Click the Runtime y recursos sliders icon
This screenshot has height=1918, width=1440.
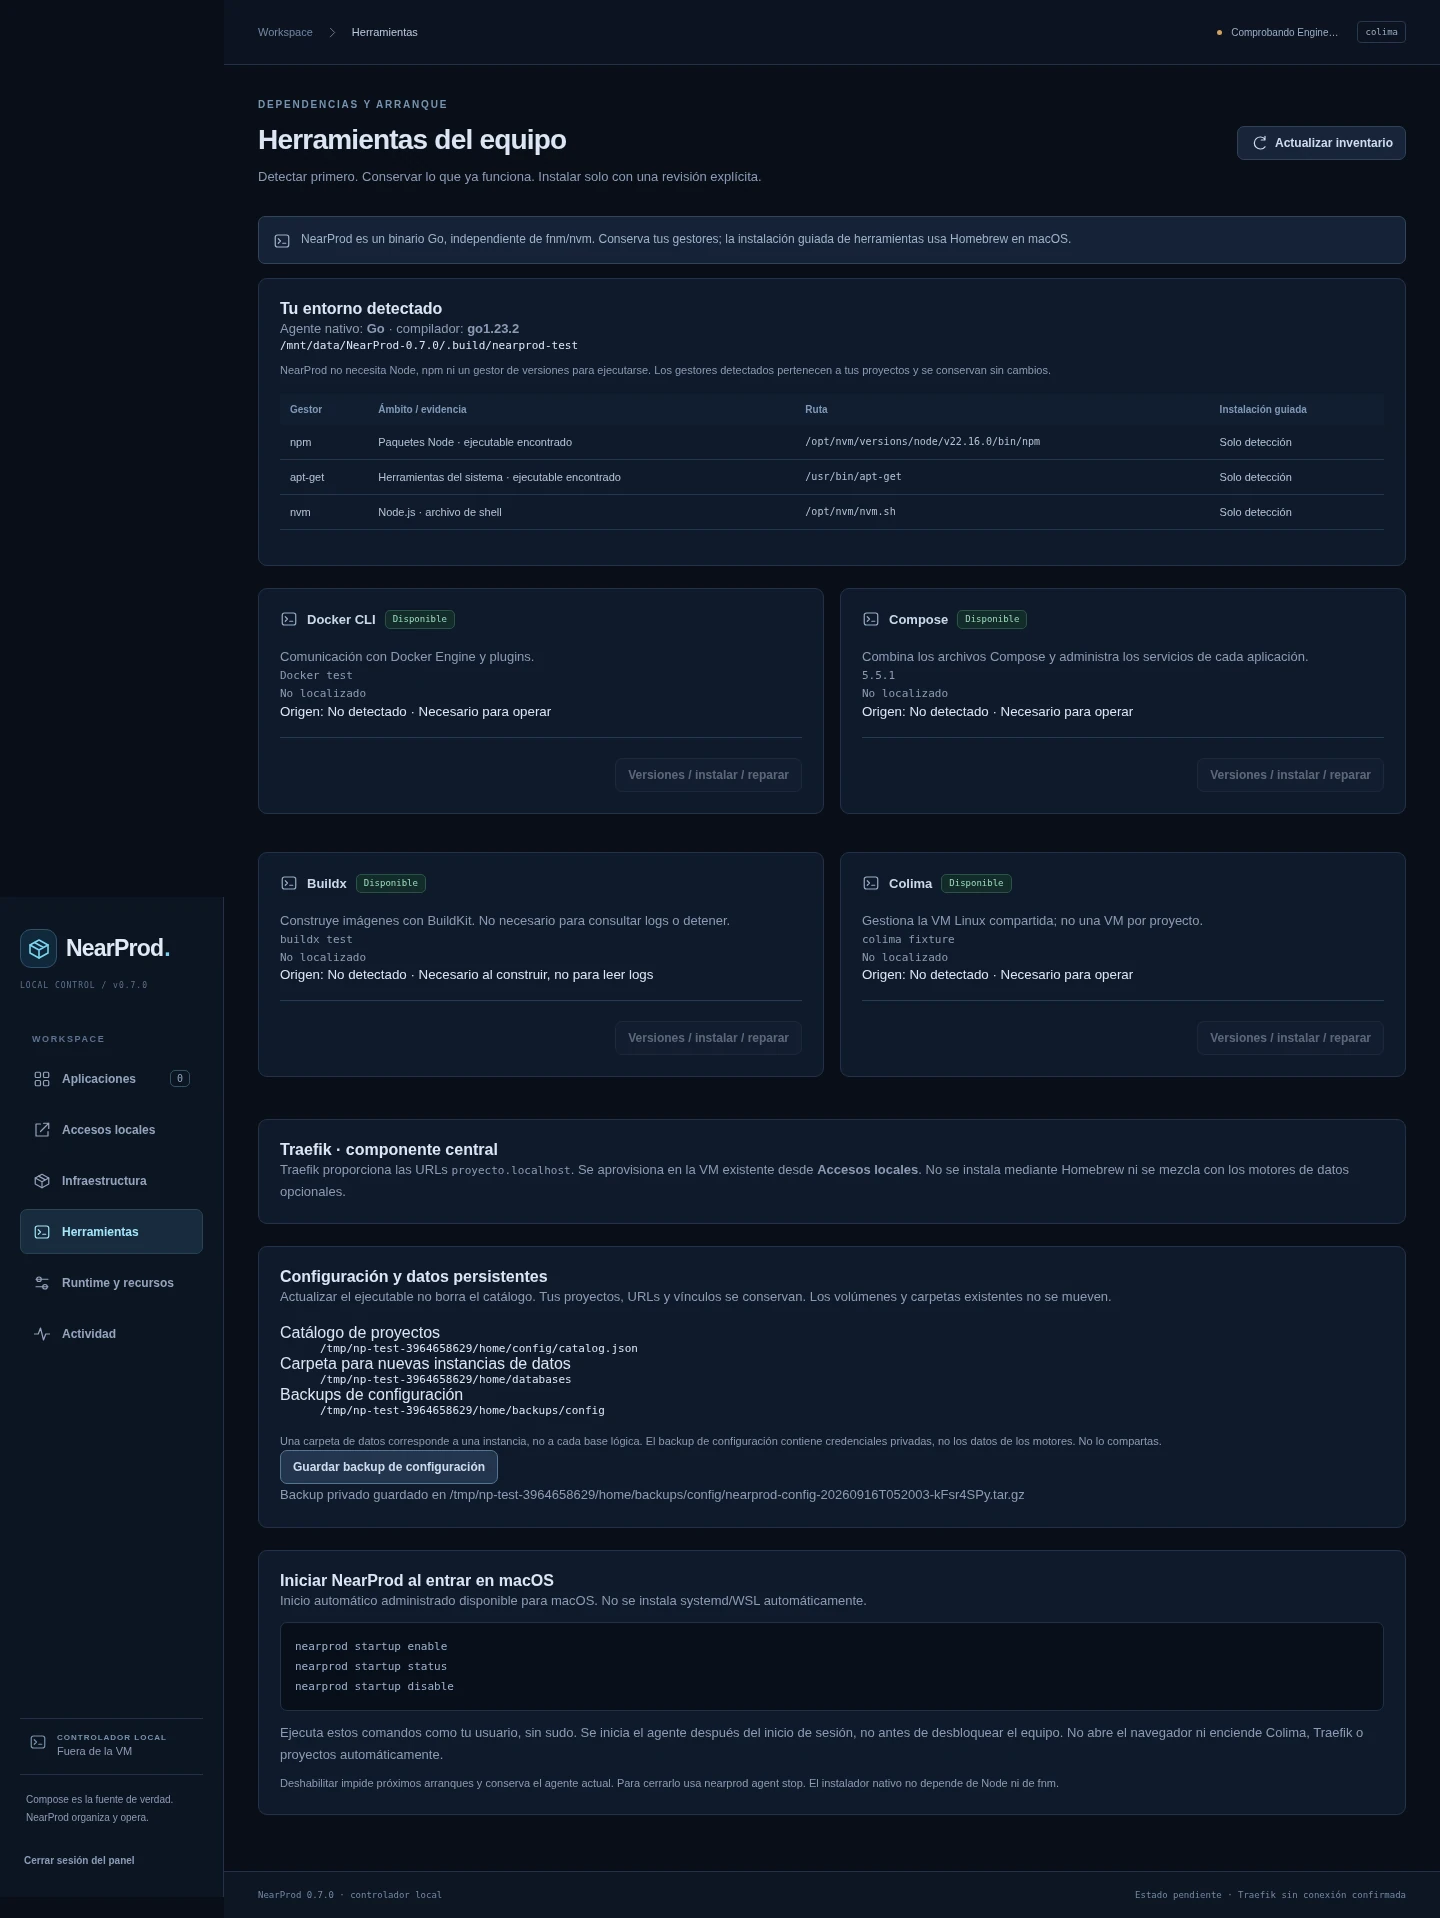(42, 1283)
